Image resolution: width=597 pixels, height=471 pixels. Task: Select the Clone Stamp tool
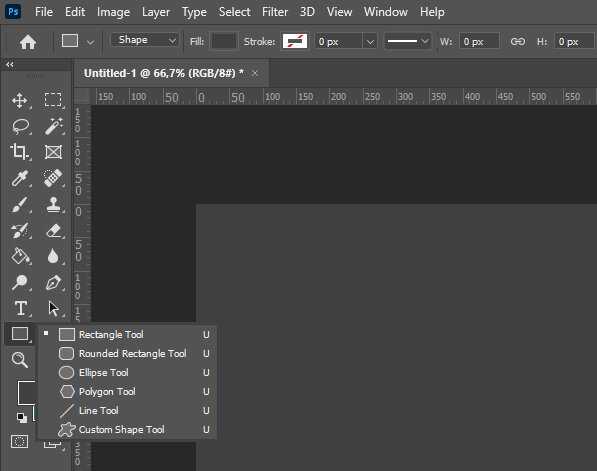coord(53,204)
